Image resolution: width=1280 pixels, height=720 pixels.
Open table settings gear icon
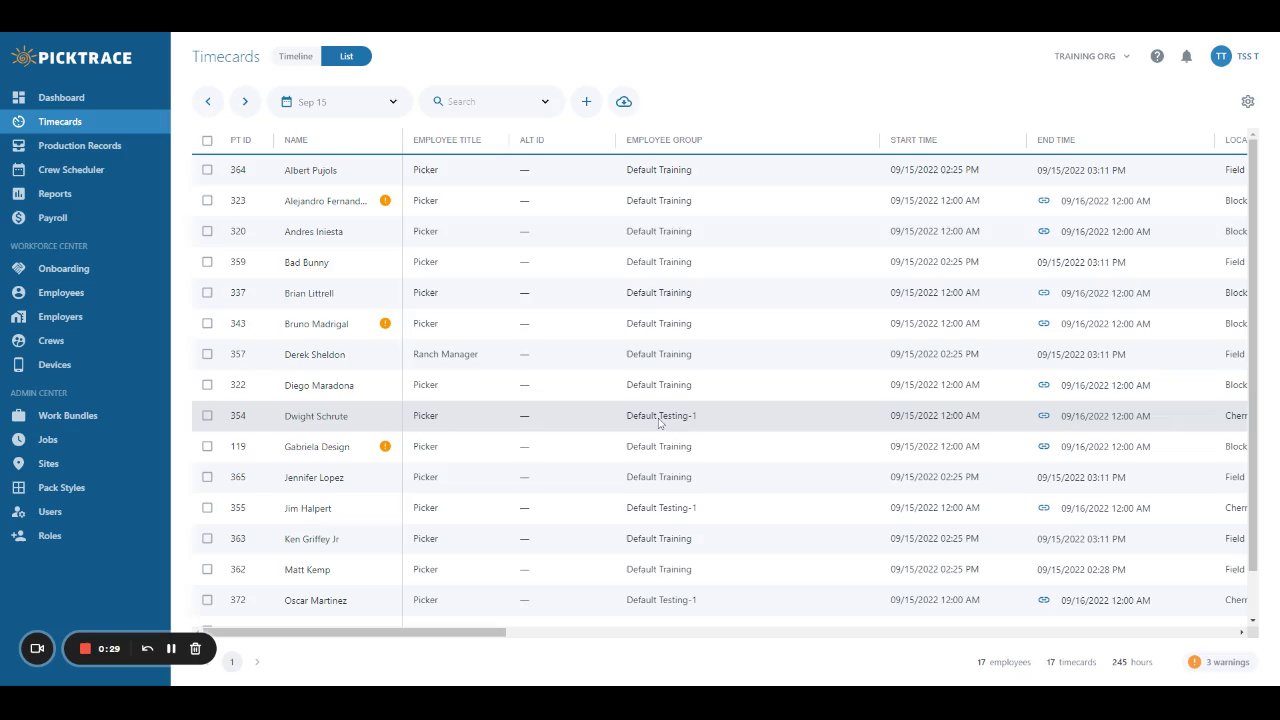(1248, 101)
